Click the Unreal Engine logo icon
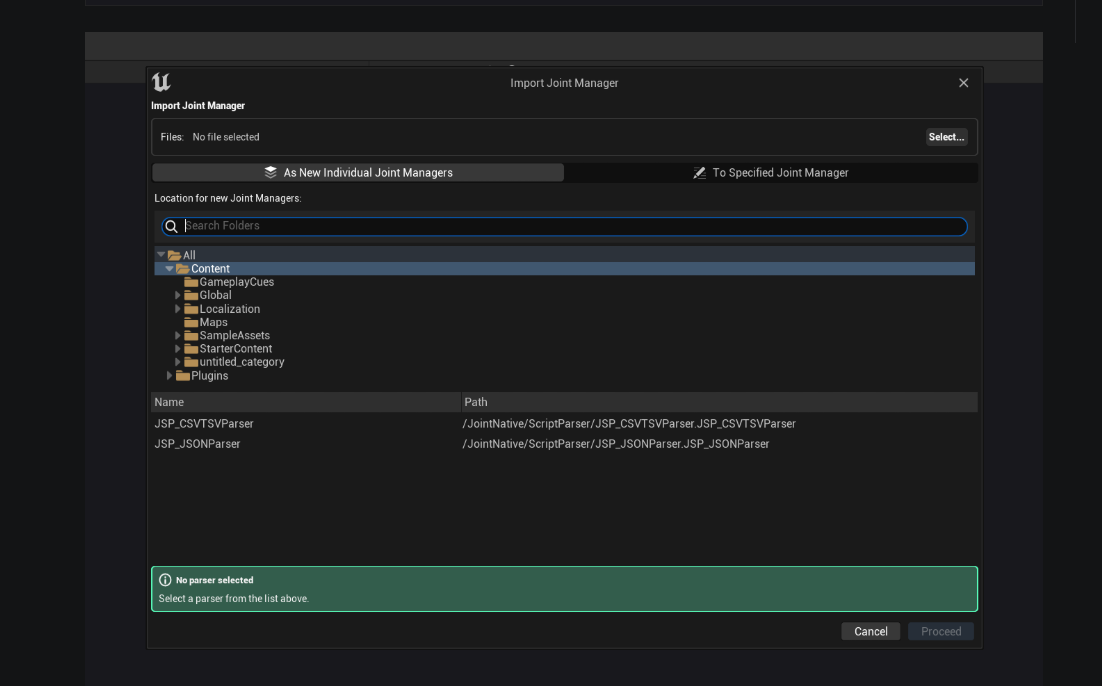The height and width of the screenshot is (686, 1102). click(161, 83)
